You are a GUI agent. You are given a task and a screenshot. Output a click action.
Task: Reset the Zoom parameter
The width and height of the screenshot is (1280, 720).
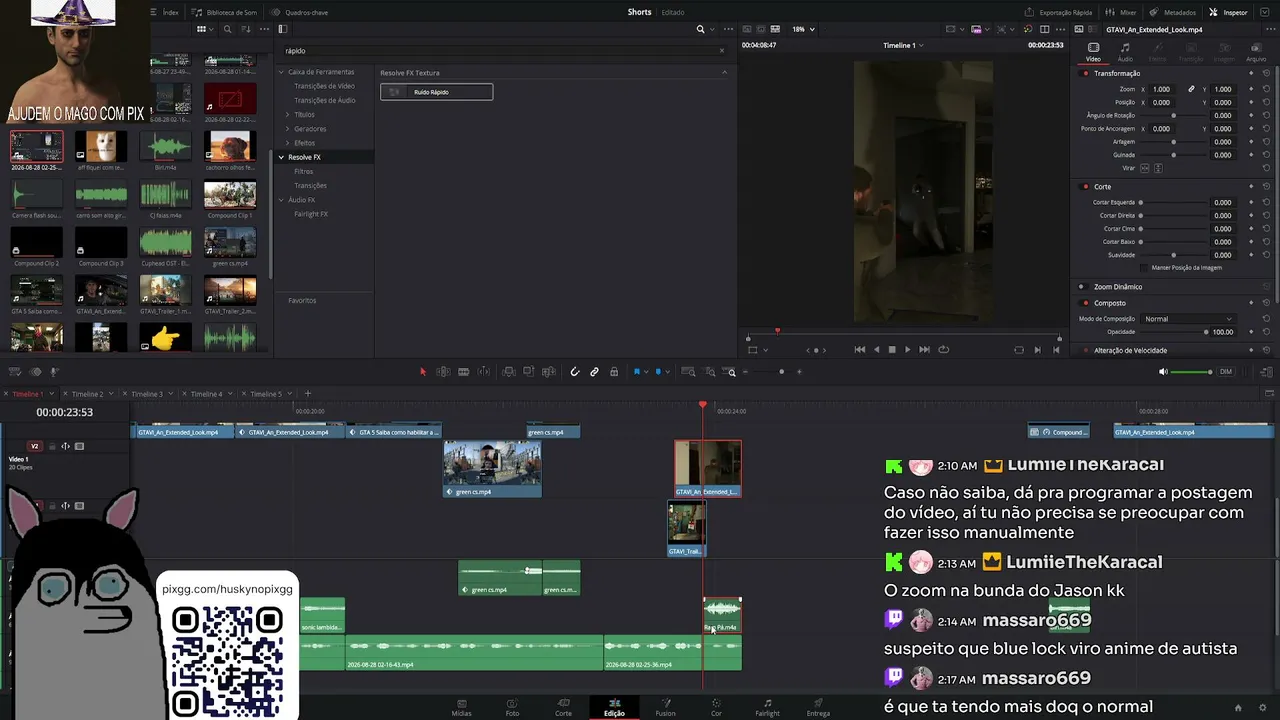click(x=1266, y=89)
